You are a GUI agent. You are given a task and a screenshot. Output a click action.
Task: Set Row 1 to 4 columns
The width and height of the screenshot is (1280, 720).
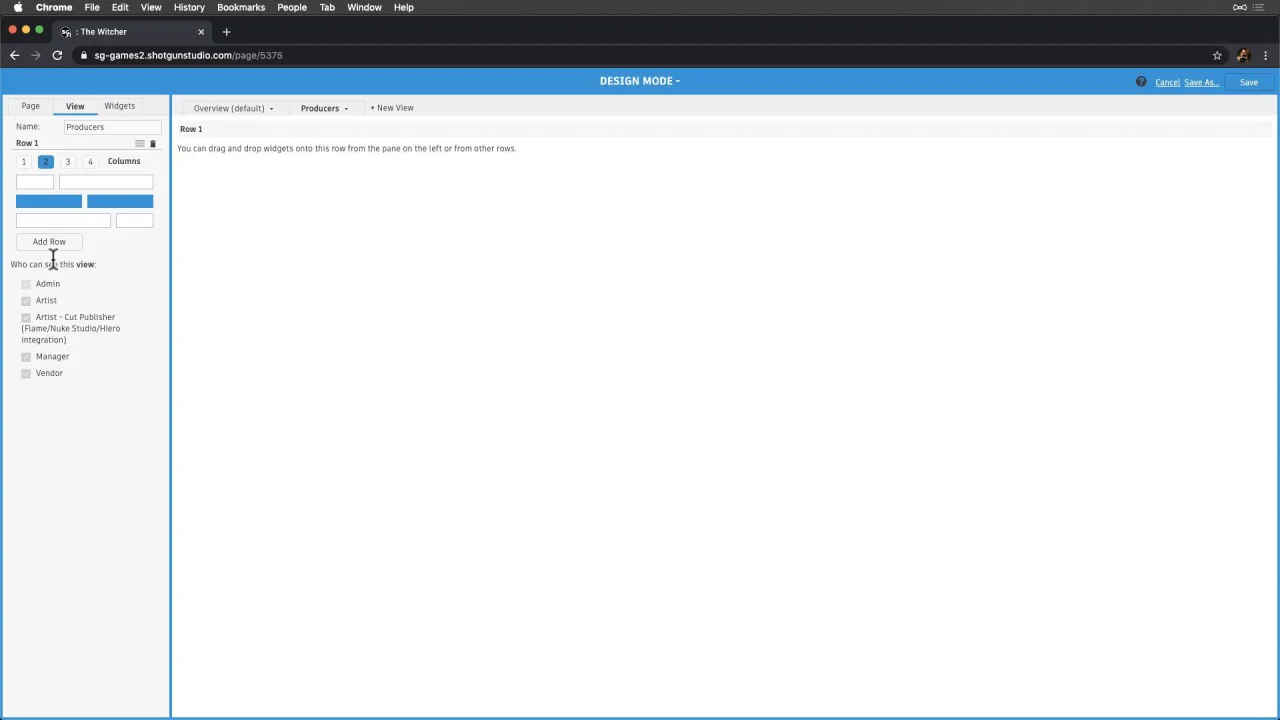(90, 162)
